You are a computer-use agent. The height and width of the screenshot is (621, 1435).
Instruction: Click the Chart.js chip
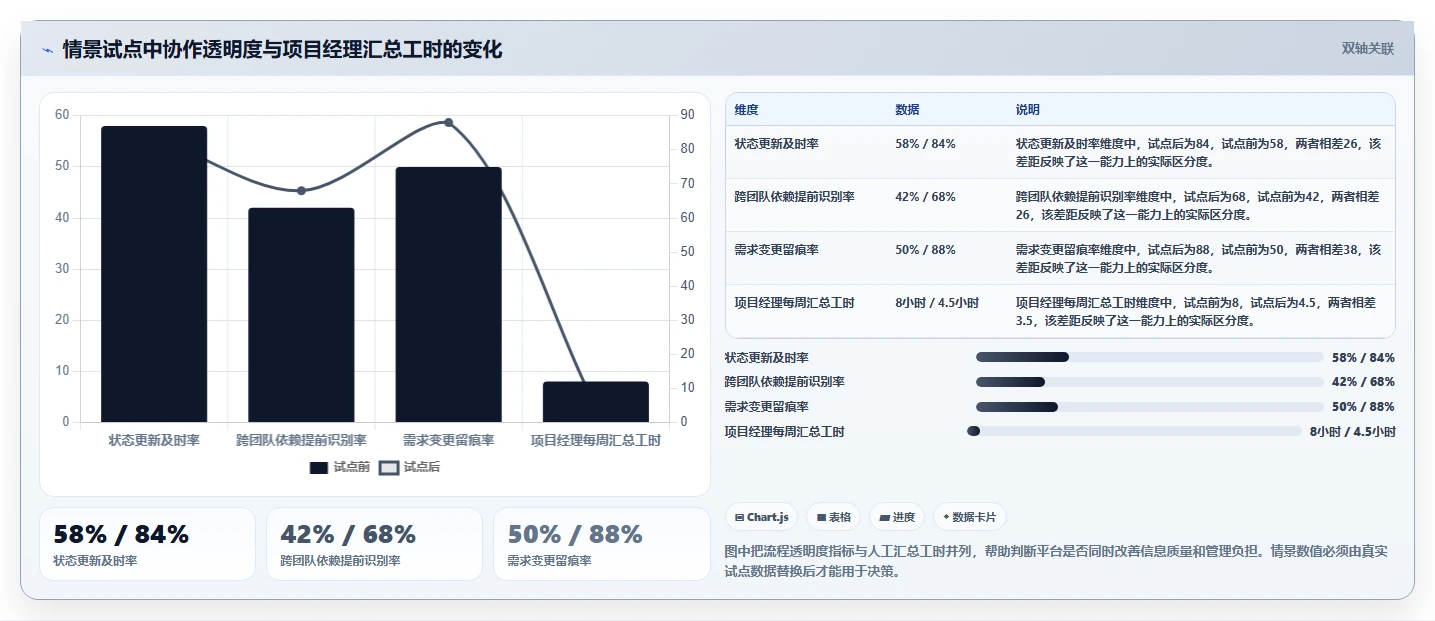761,517
